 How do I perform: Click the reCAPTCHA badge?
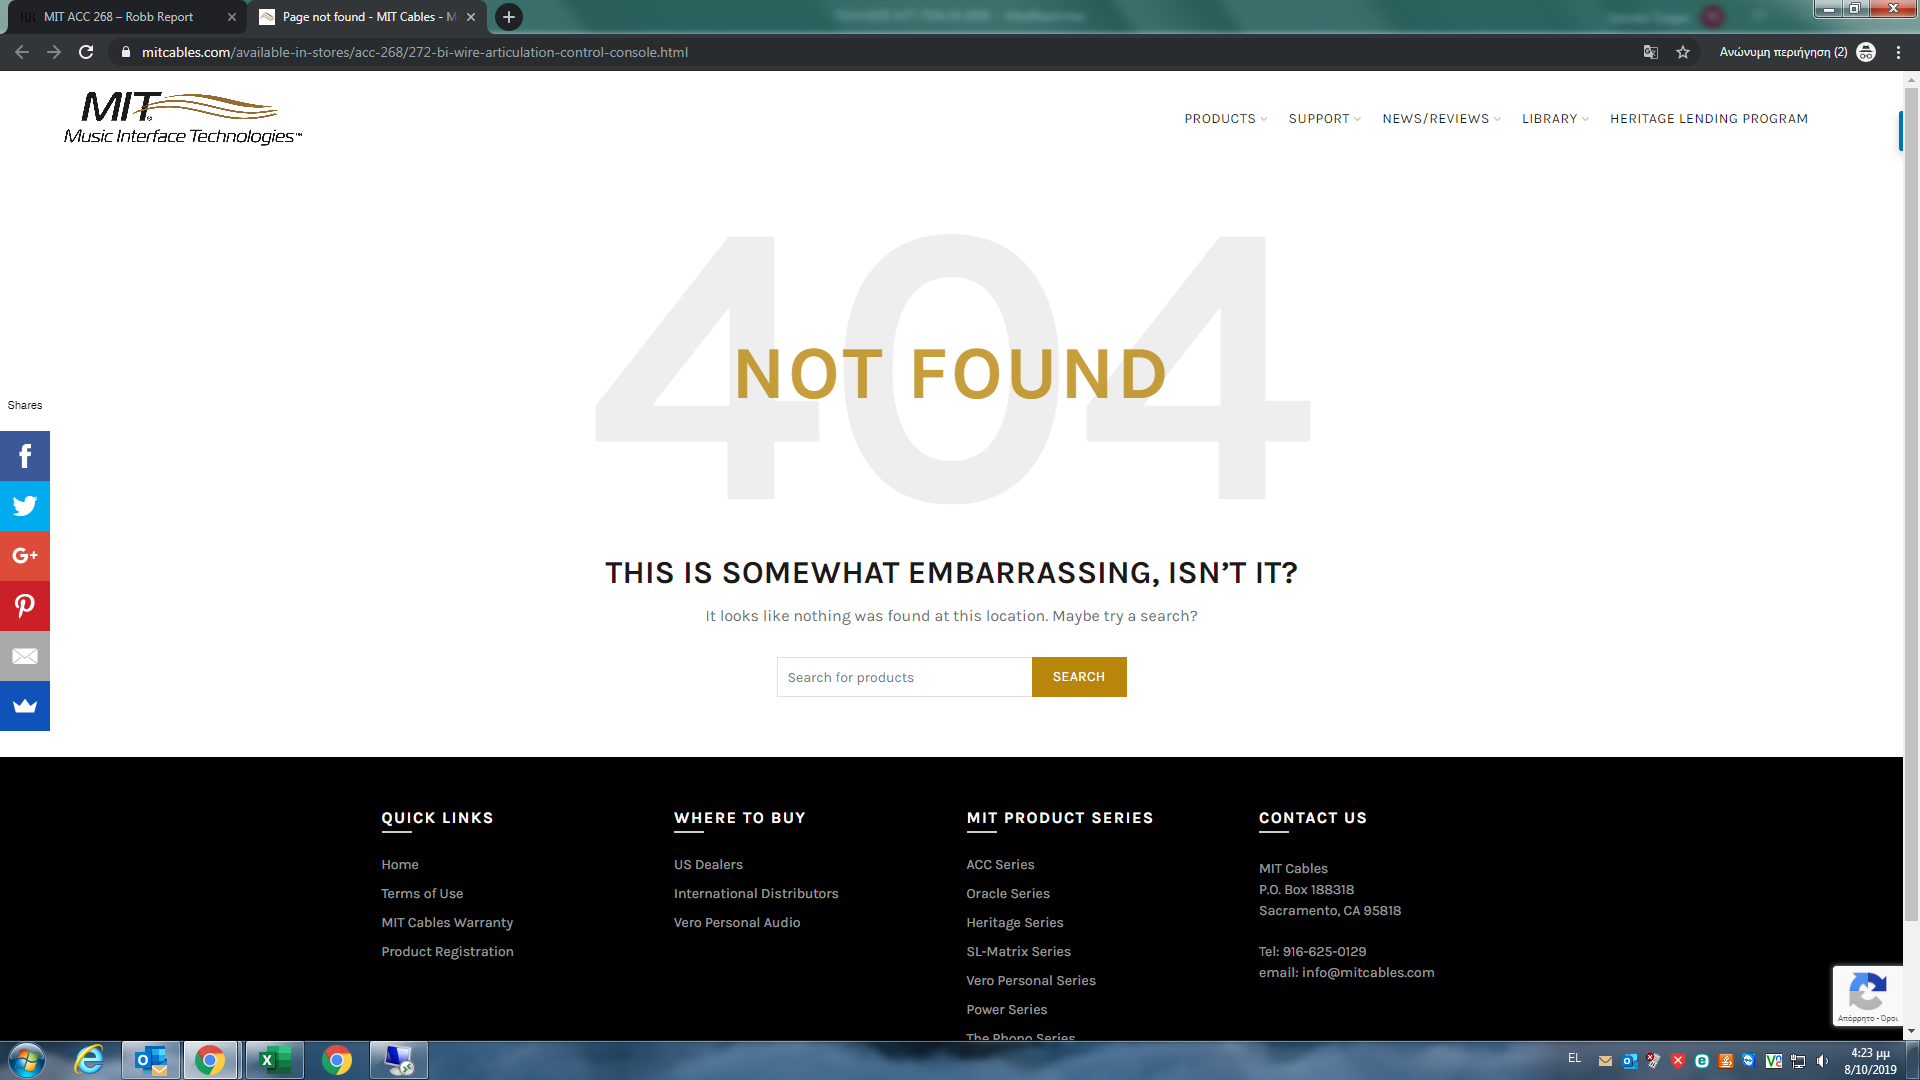point(1867,995)
